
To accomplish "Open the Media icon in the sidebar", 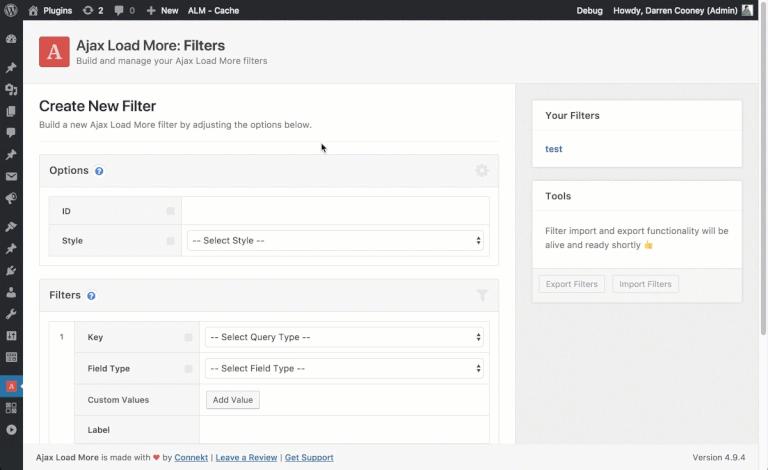I will pos(11,89).
